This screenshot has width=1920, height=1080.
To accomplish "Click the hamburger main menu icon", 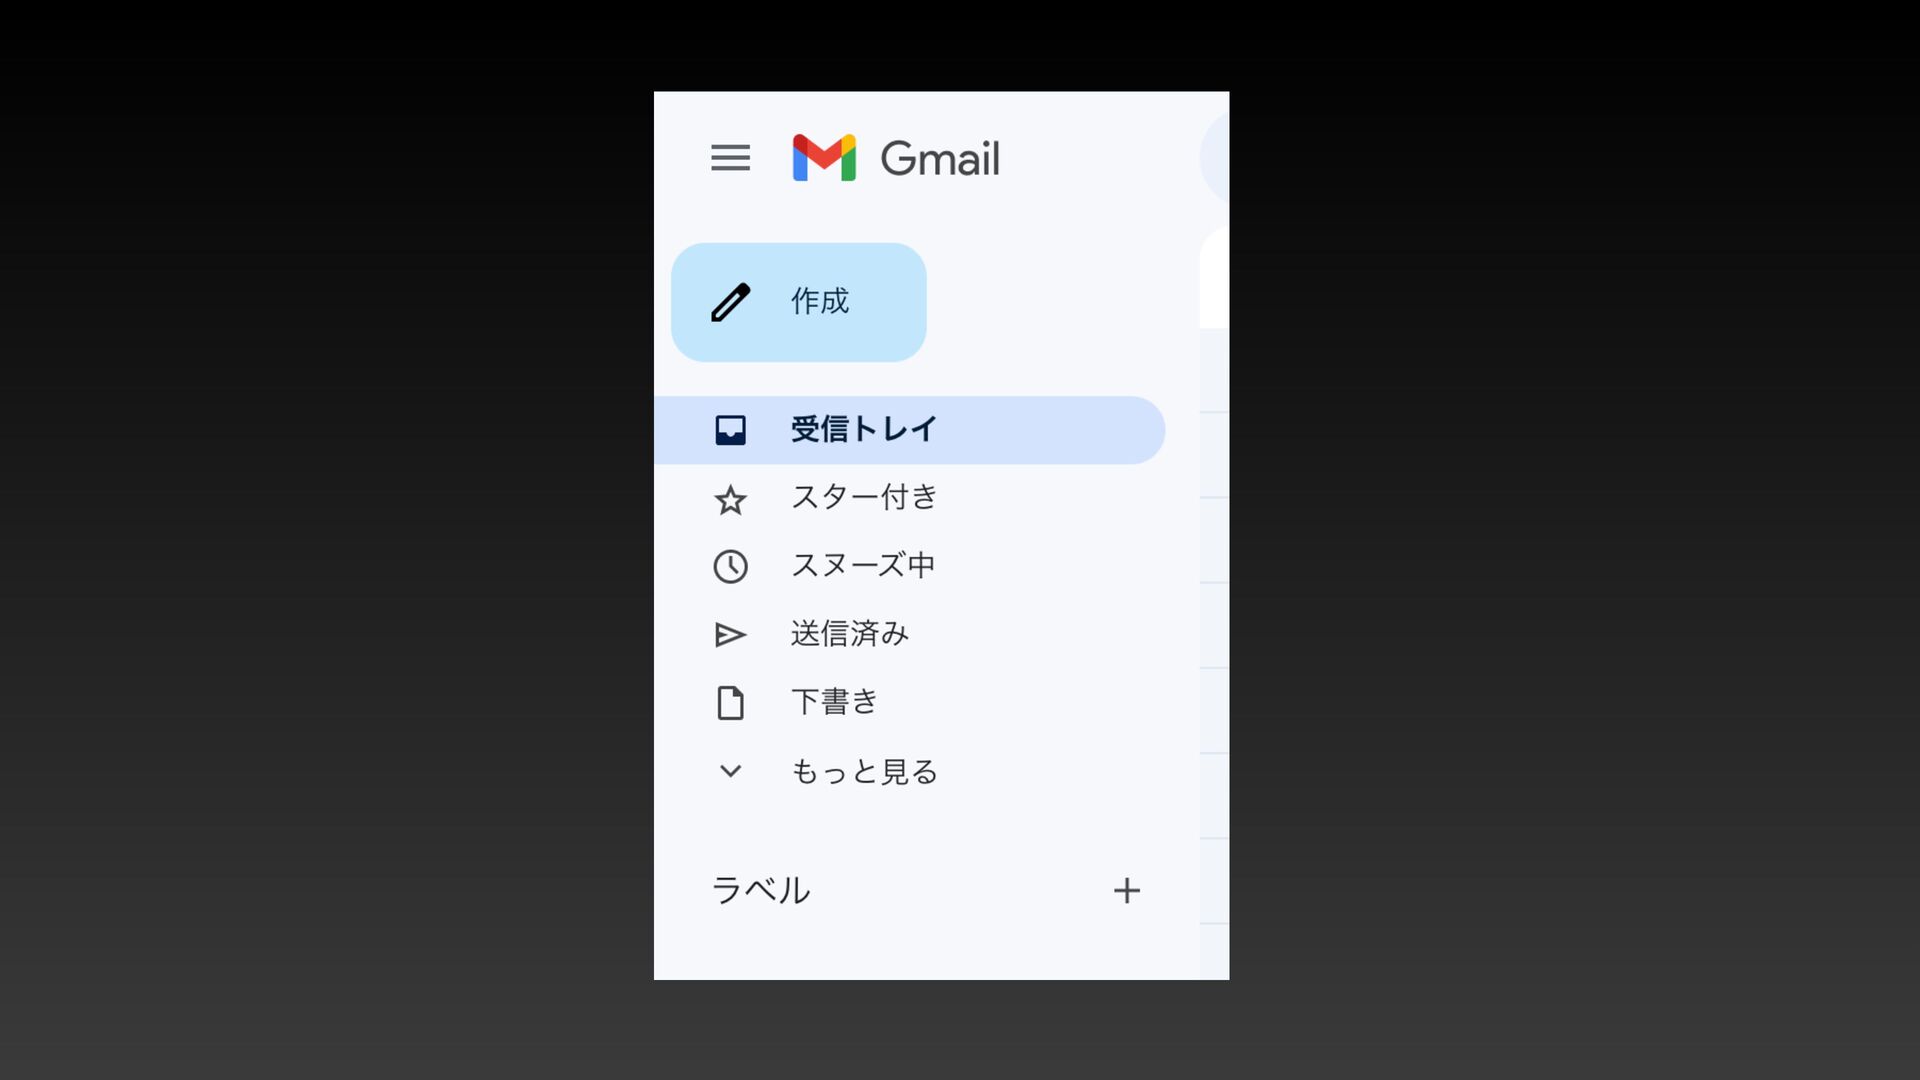I will click(730, 158).
